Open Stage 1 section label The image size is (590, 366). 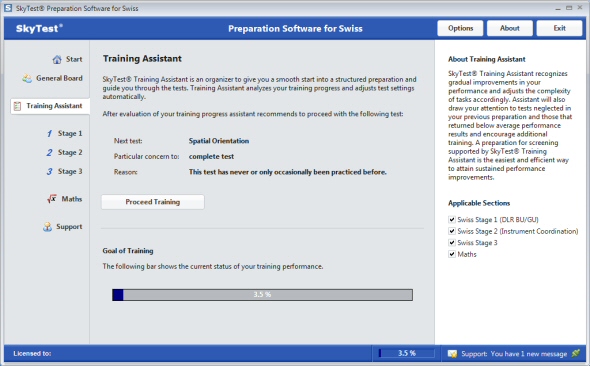click(70, 134)
